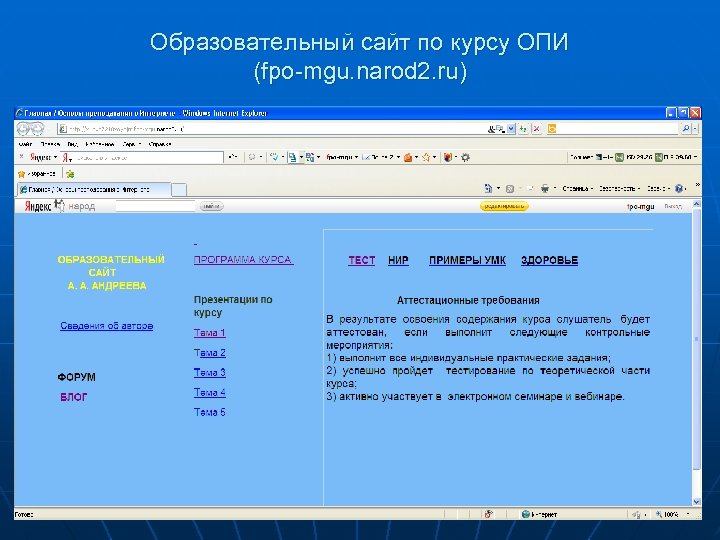This screenshot has width=720, height=540.
Task: Click the Home page icon in command bar
Action: 488,188
